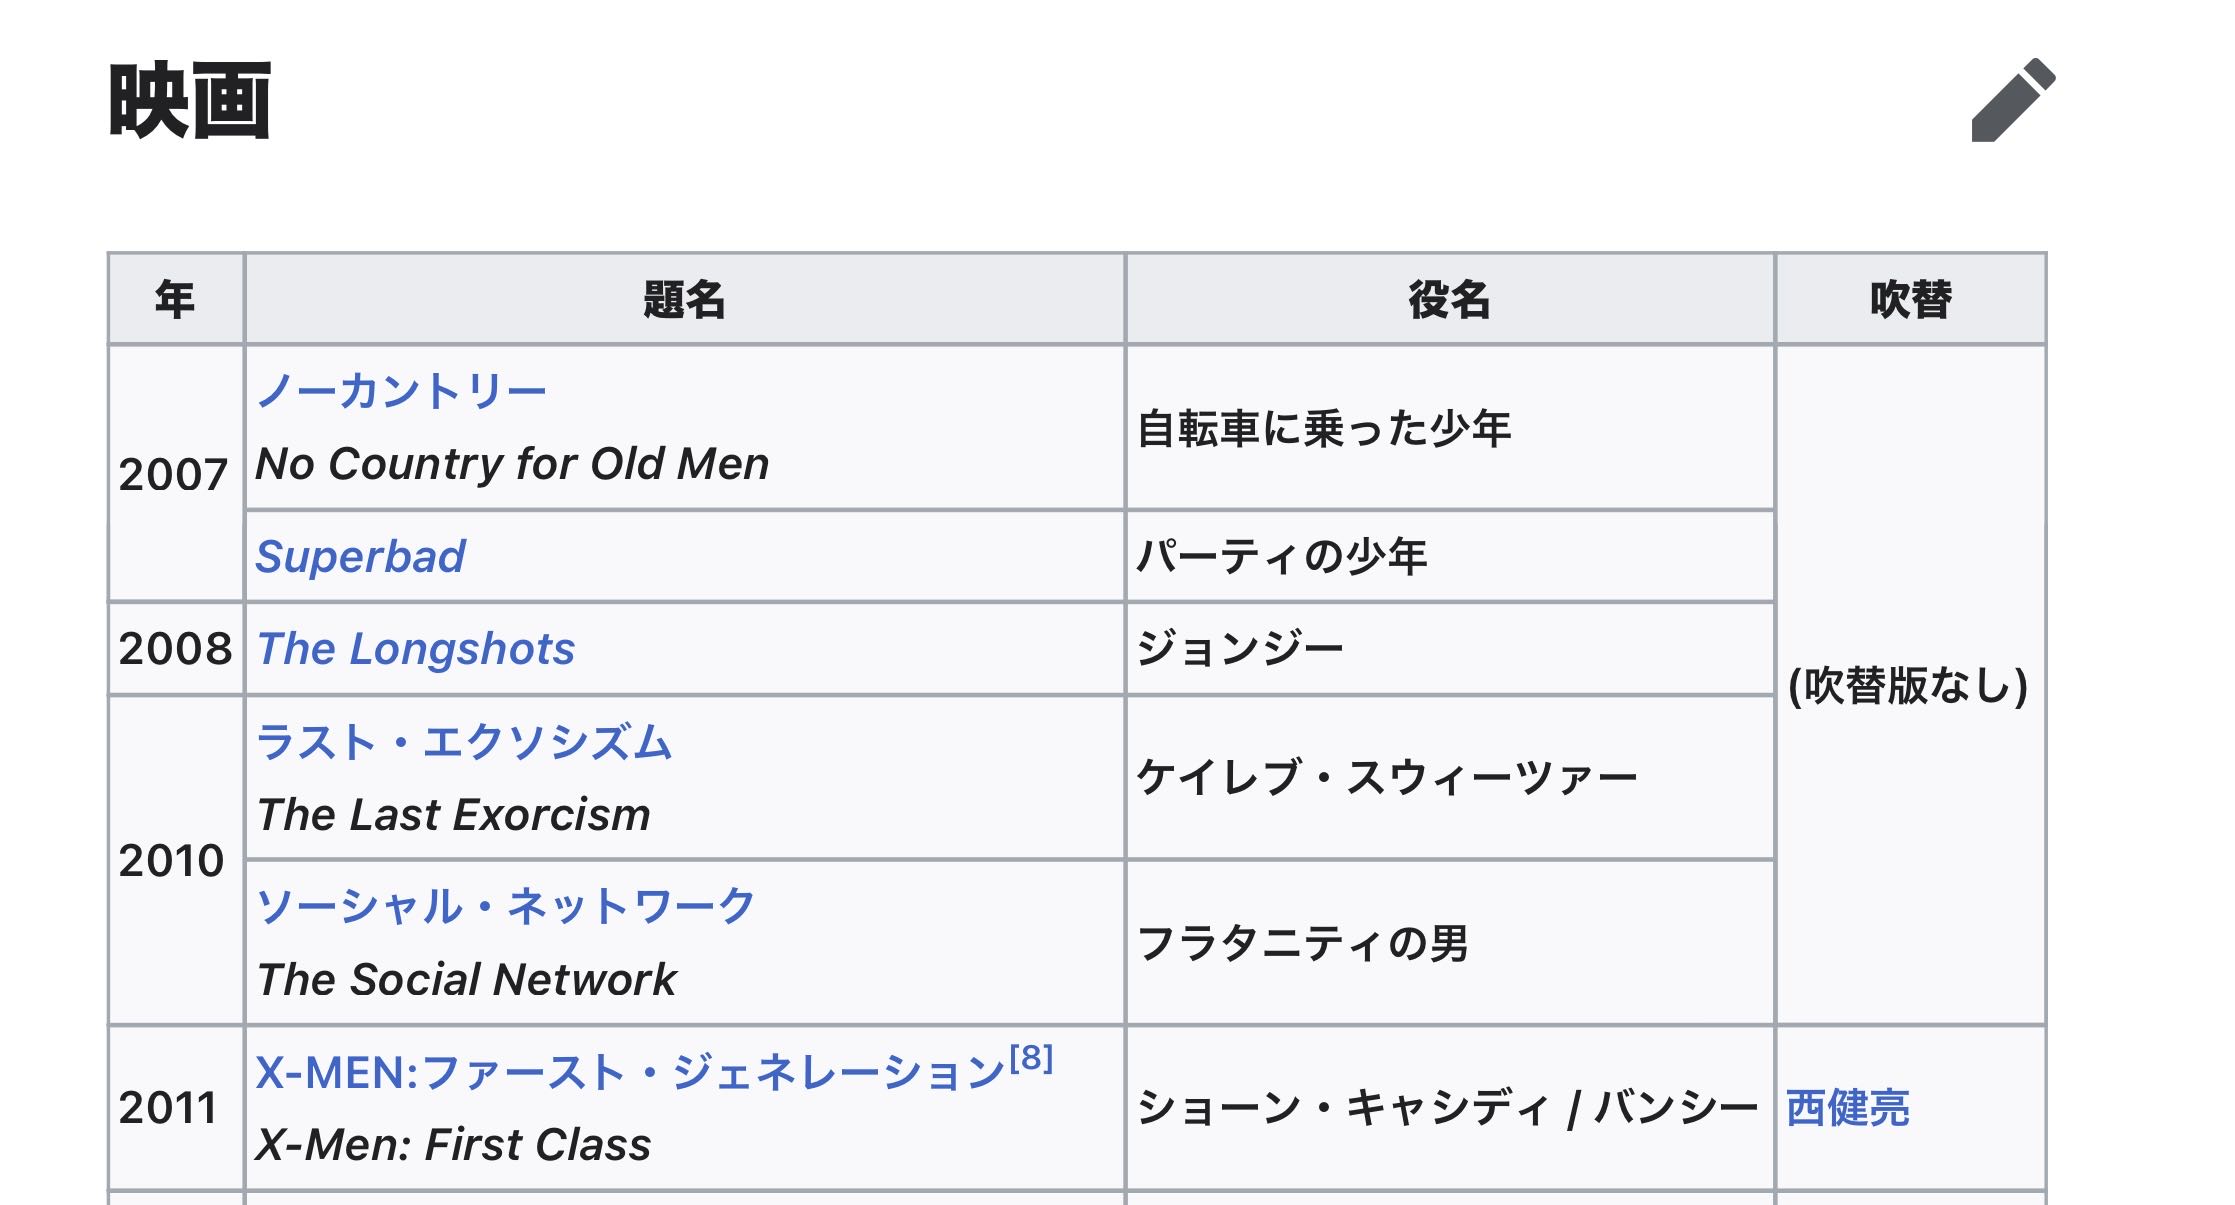Open the Superbad film link
The height and width of the screenshot is (1205, 2235).
360,557
